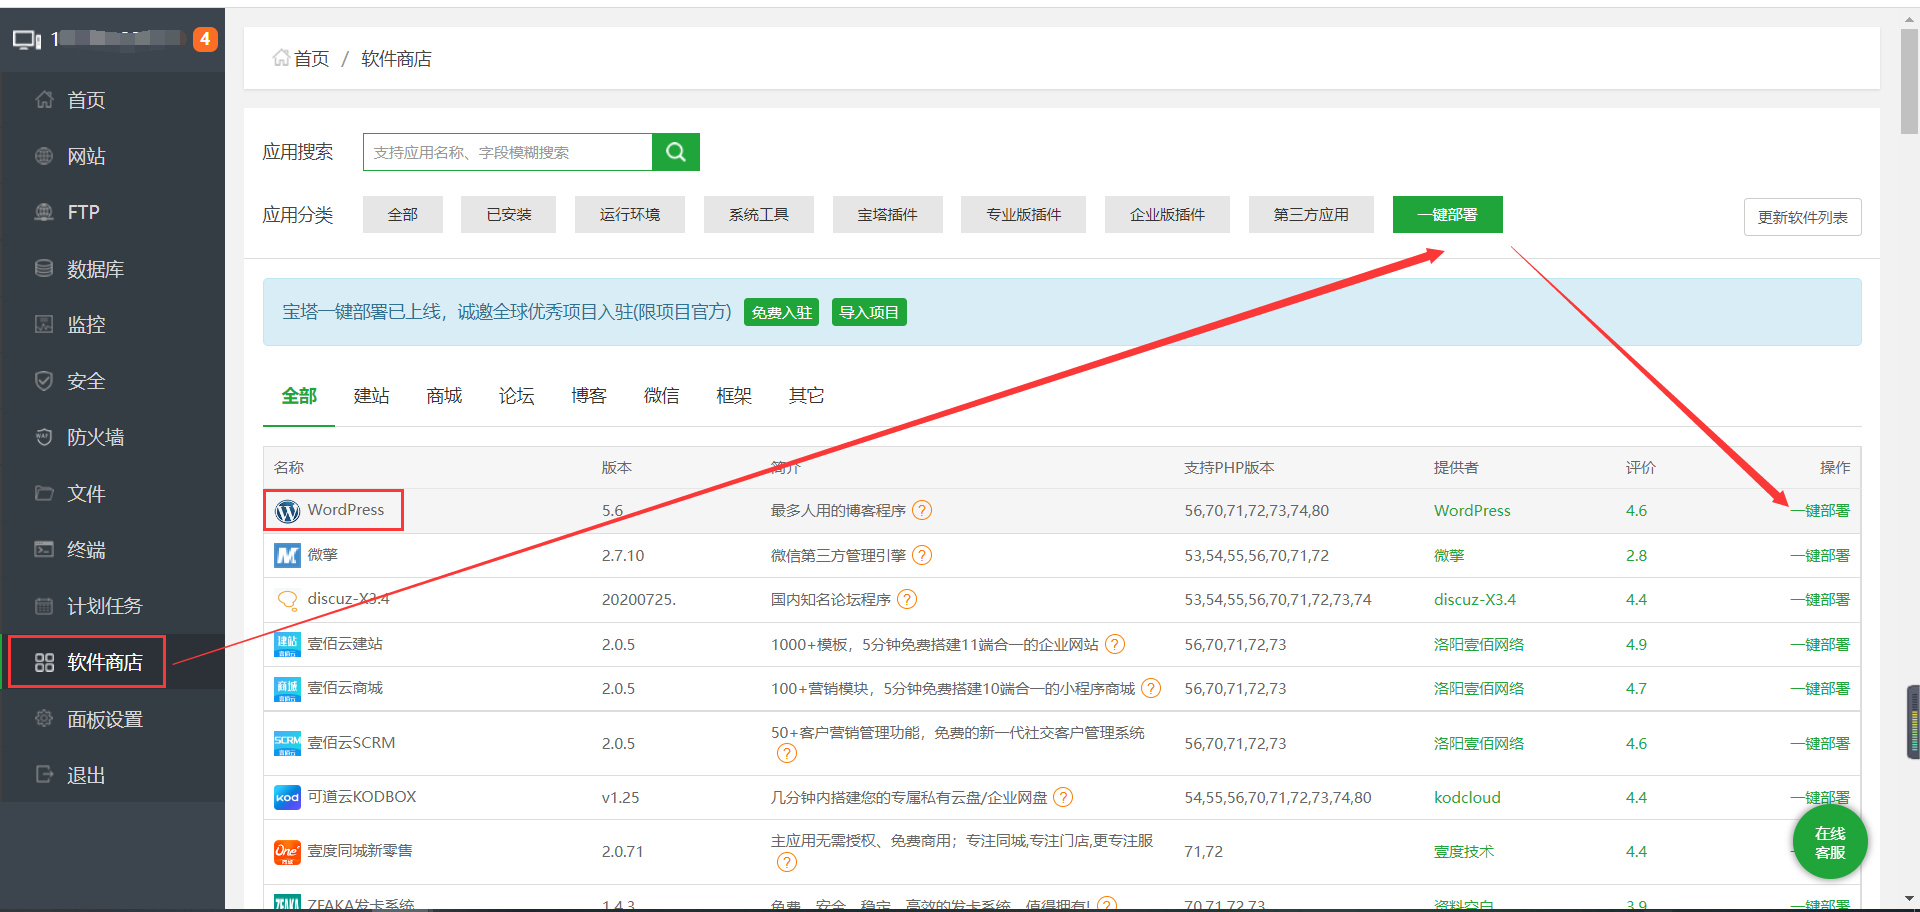Click the grid icon beside 软件商店
Image resolution: width=1920 pixels, height=912 pixels.
44,662
